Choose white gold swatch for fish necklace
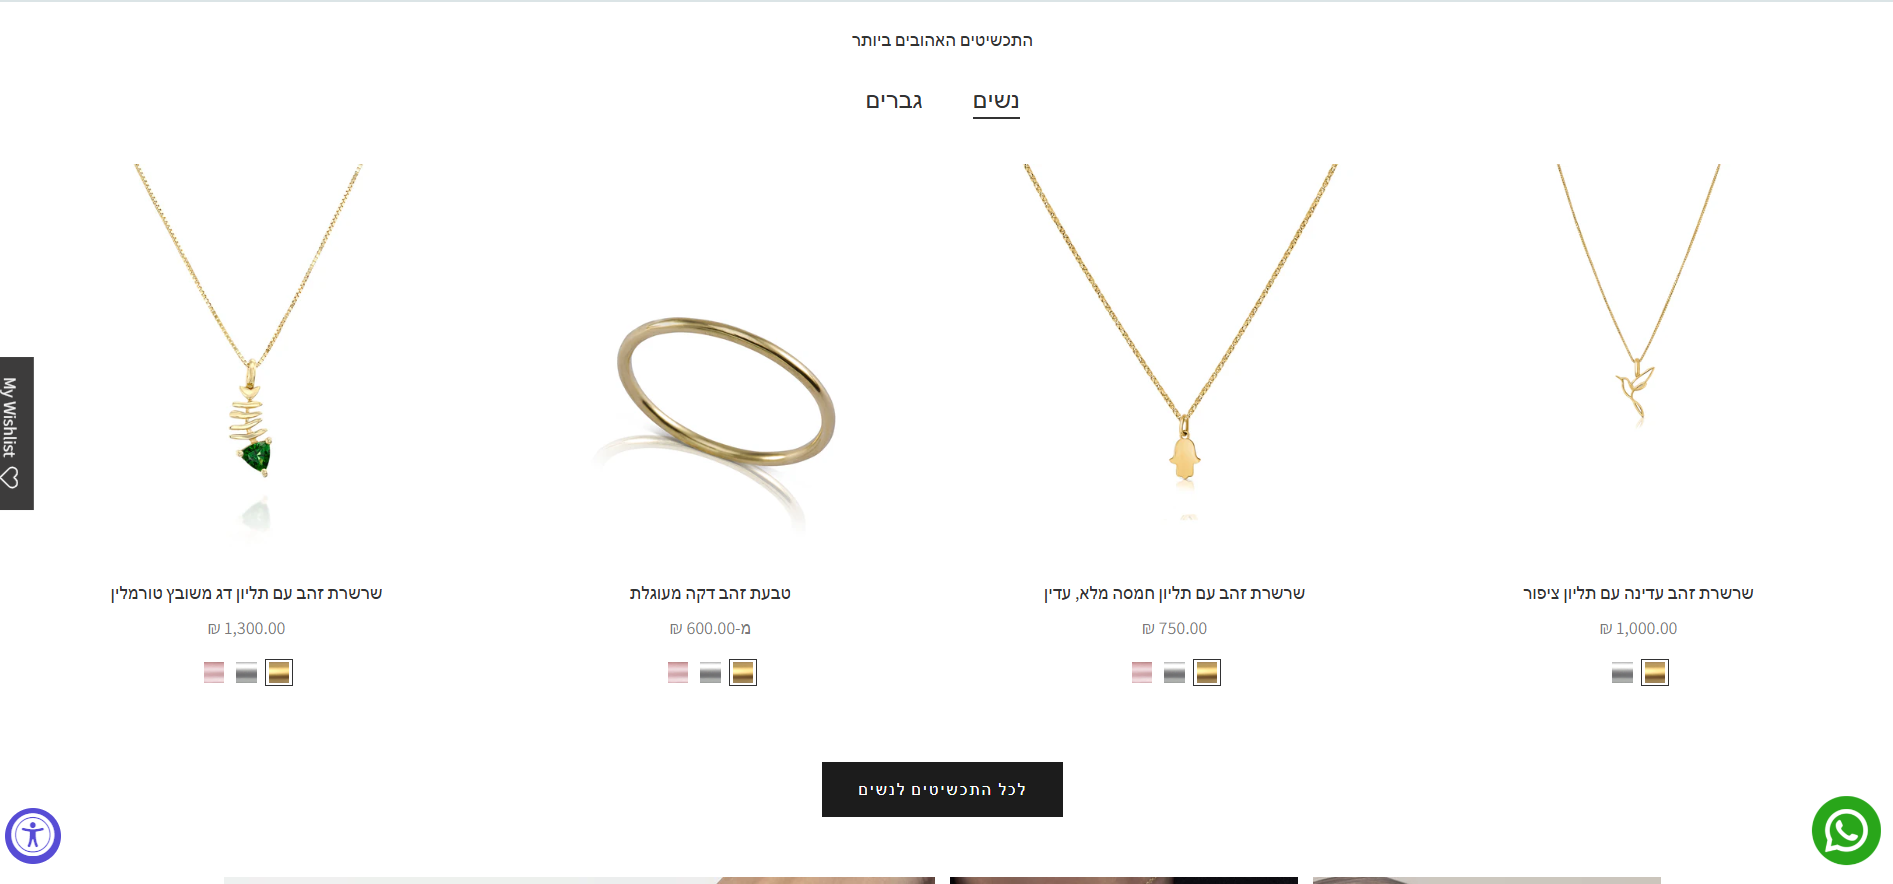1893x884 pixels. [x=247, y=673]
